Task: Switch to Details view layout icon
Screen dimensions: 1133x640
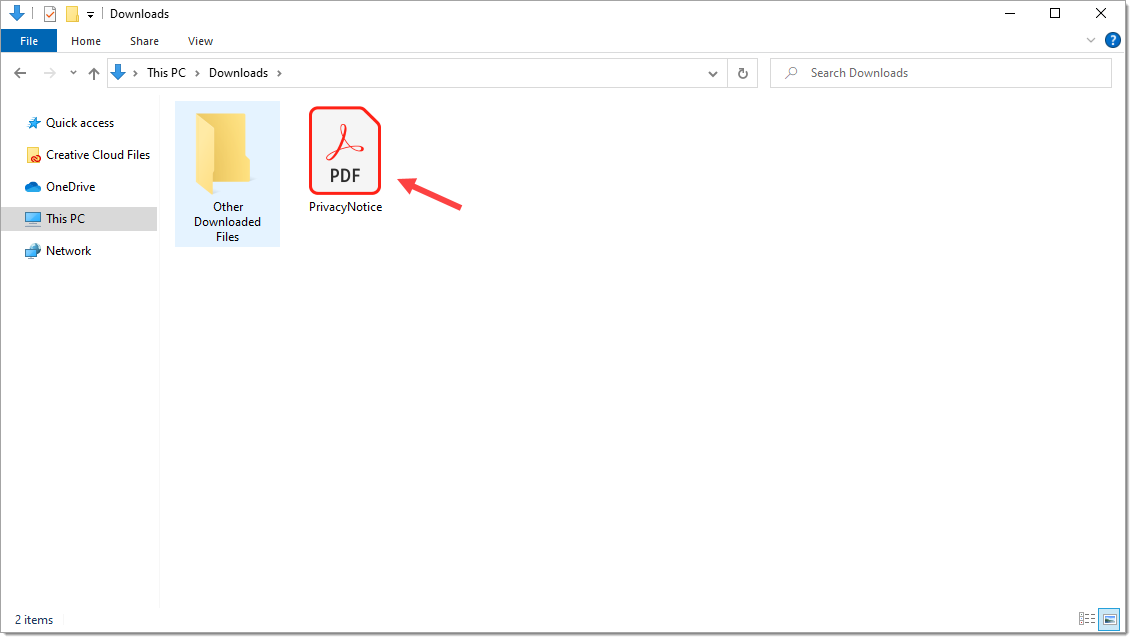Action: click(1086, 619)
